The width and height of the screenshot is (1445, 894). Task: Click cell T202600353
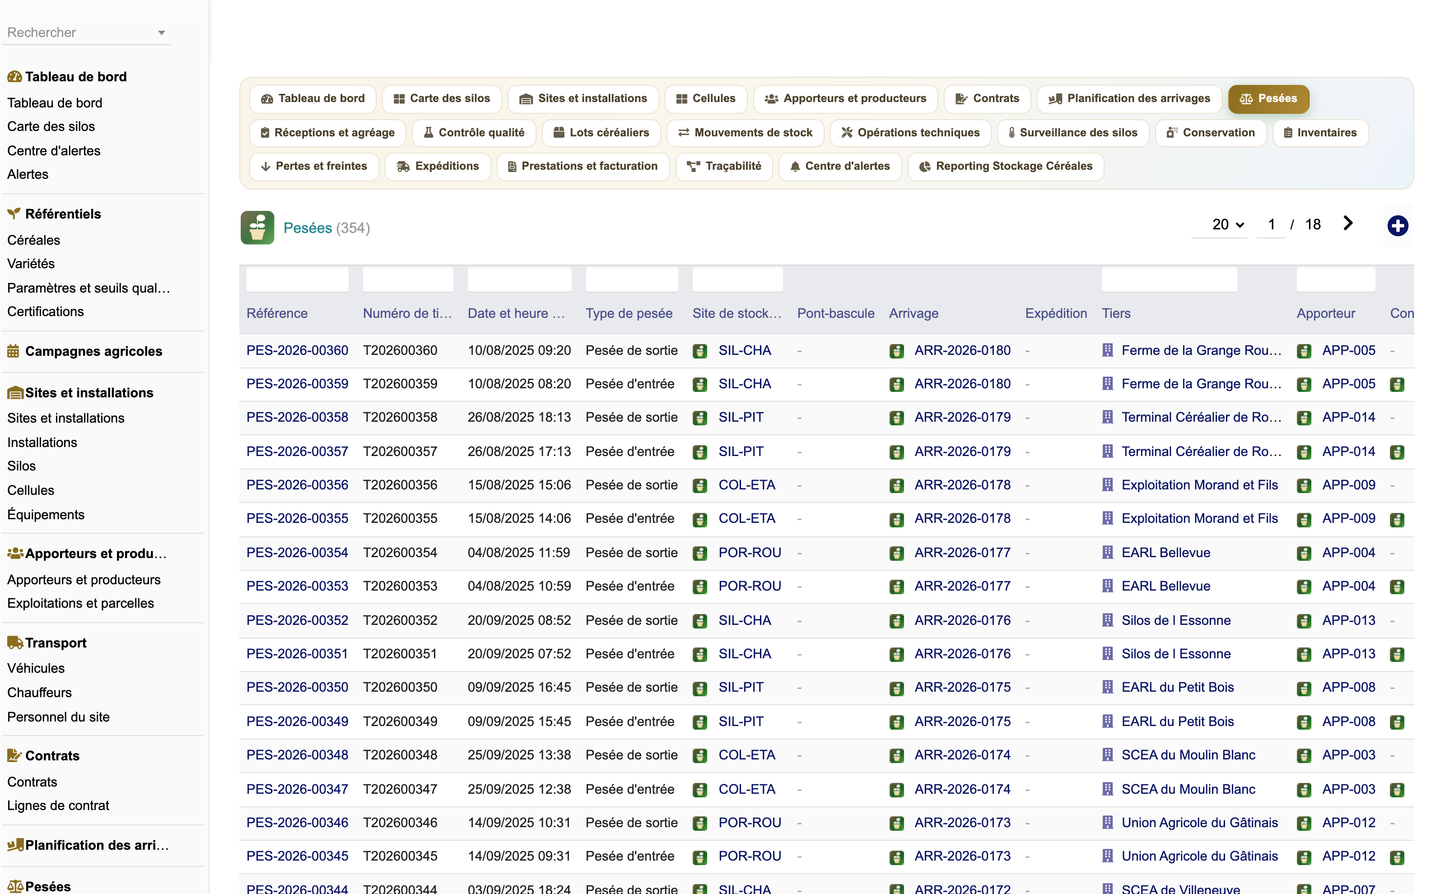click(400, 587)
